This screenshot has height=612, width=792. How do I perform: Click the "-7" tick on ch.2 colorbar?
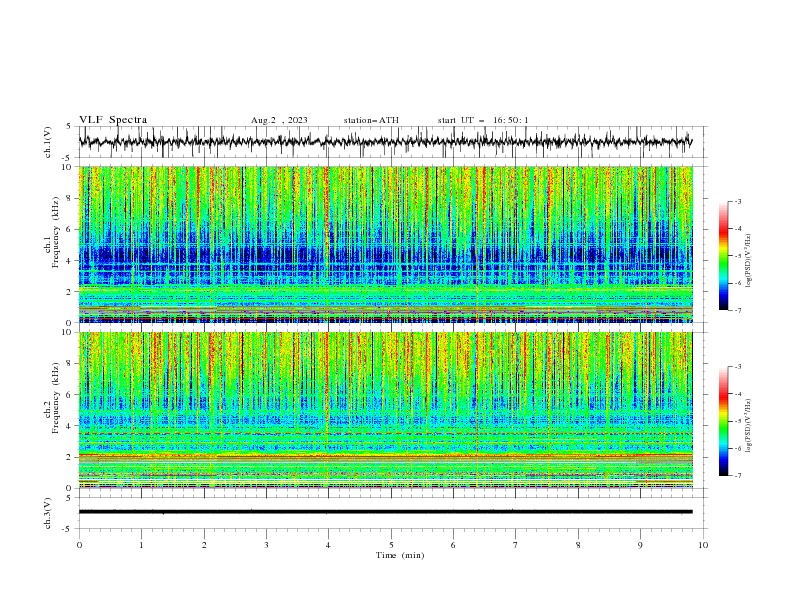point(737,476)
